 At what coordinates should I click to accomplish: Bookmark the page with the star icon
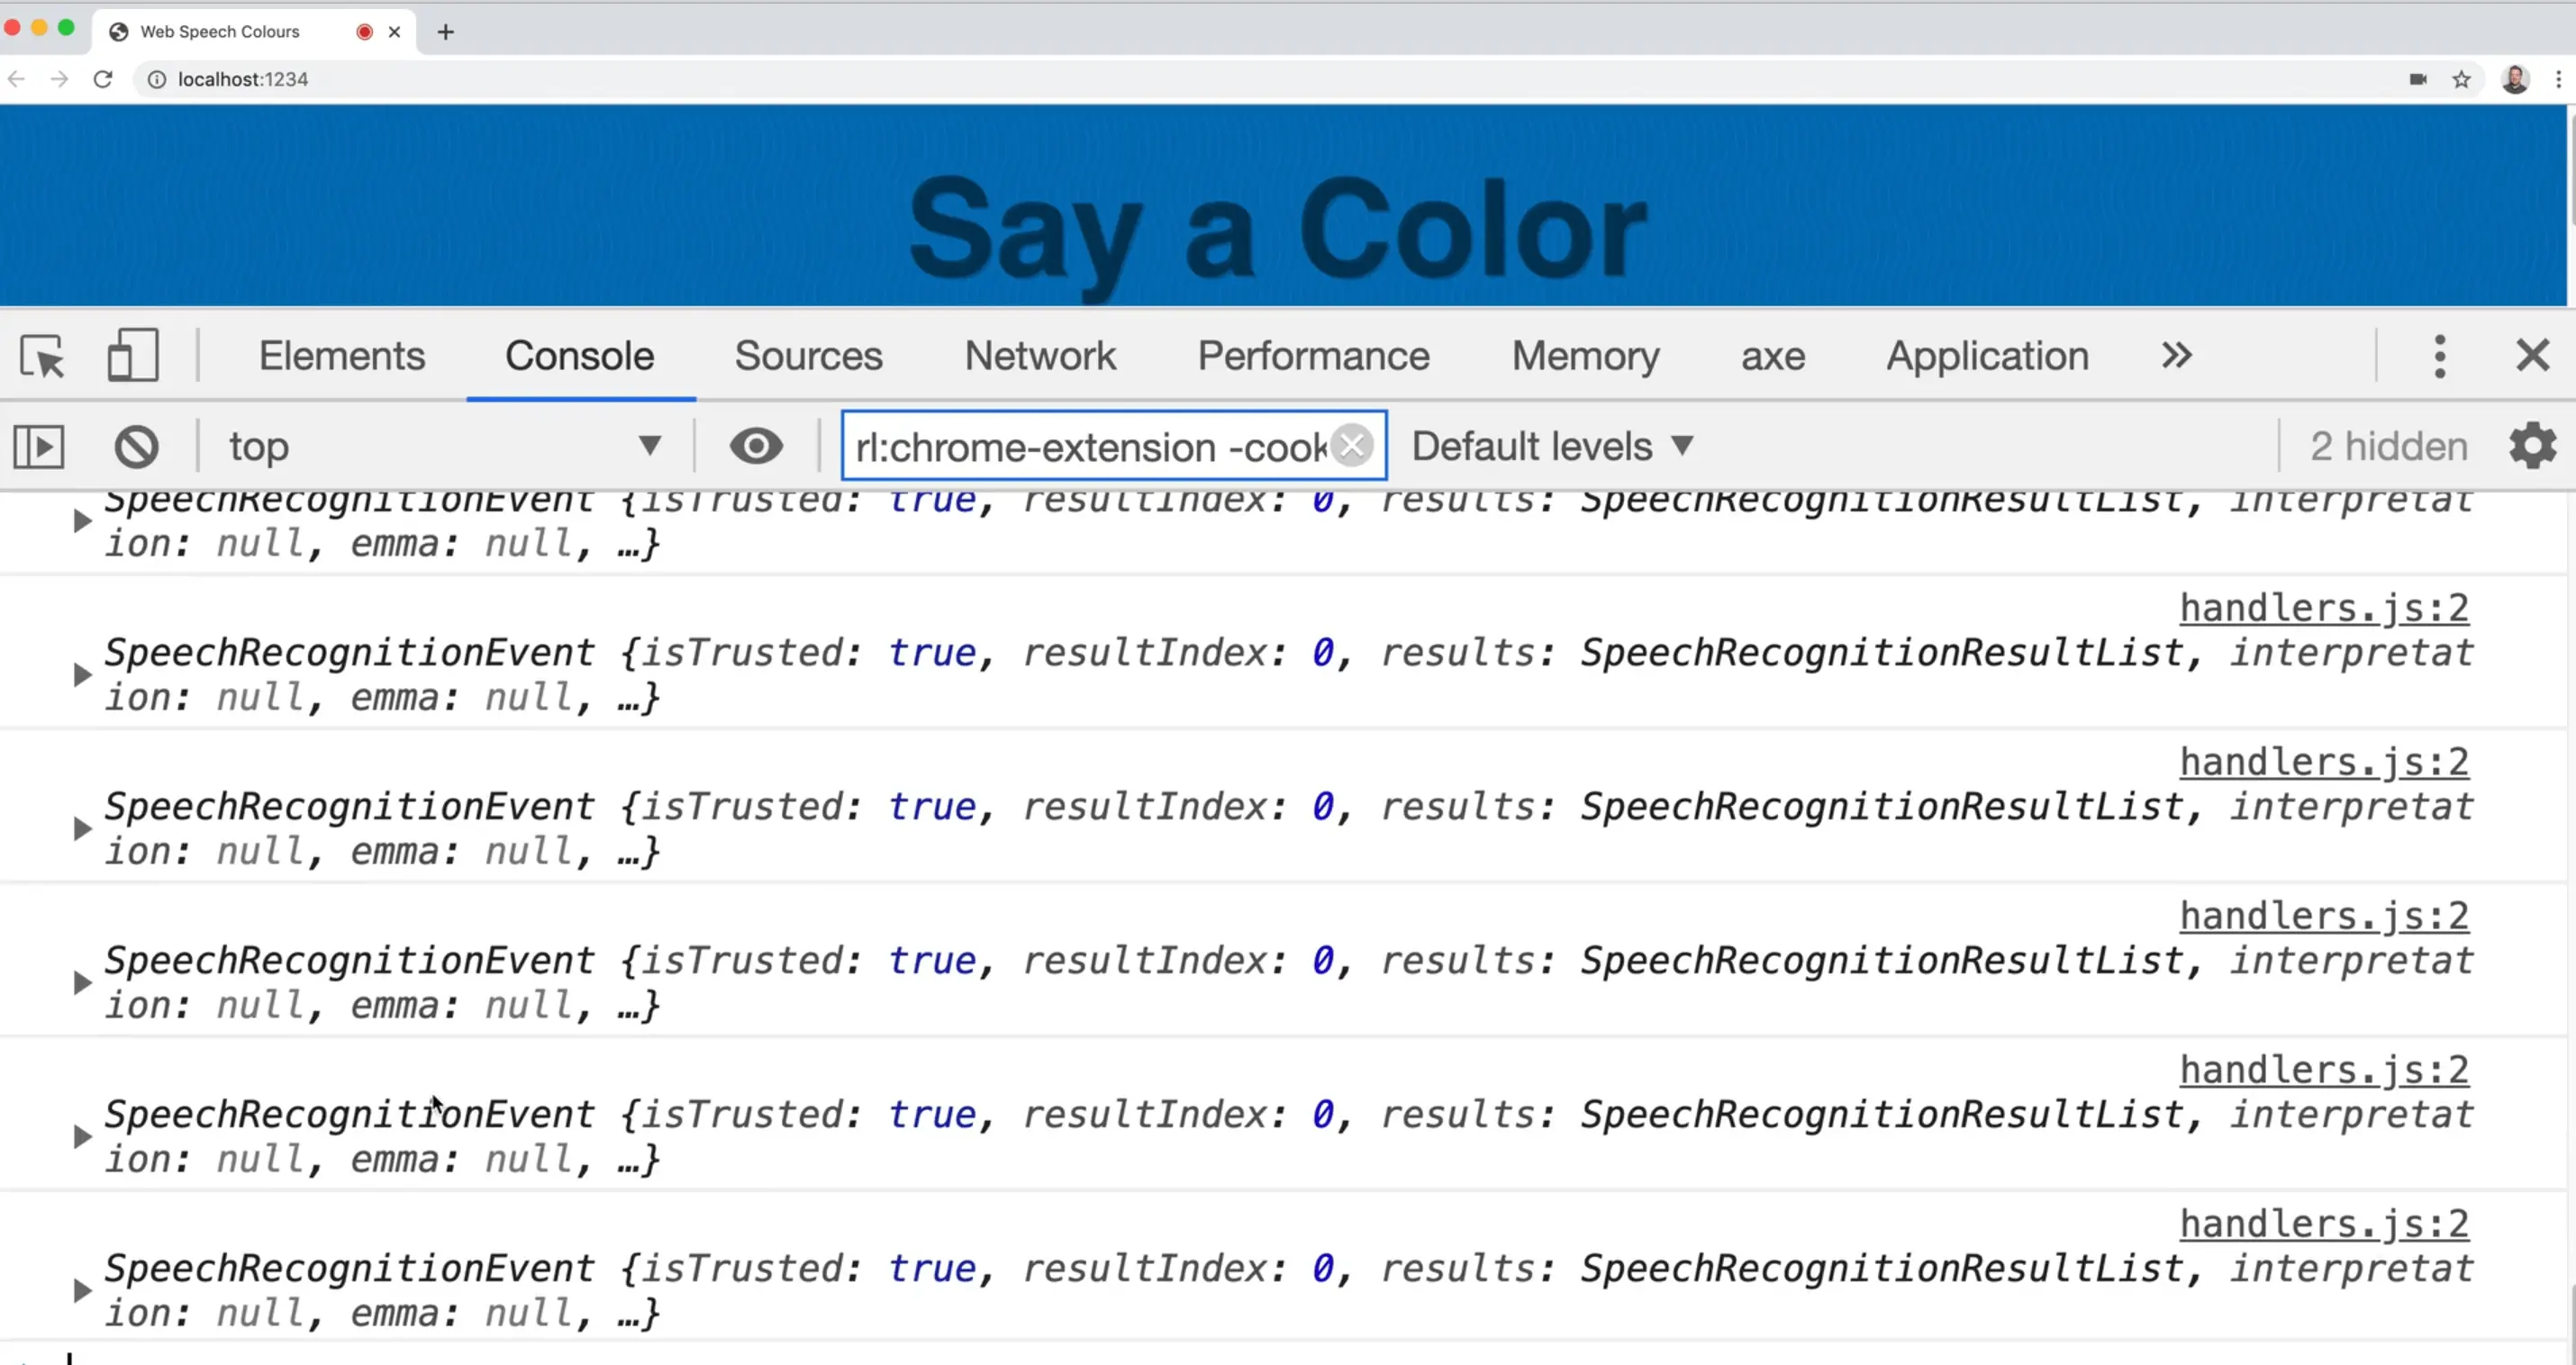point(2461,79)
